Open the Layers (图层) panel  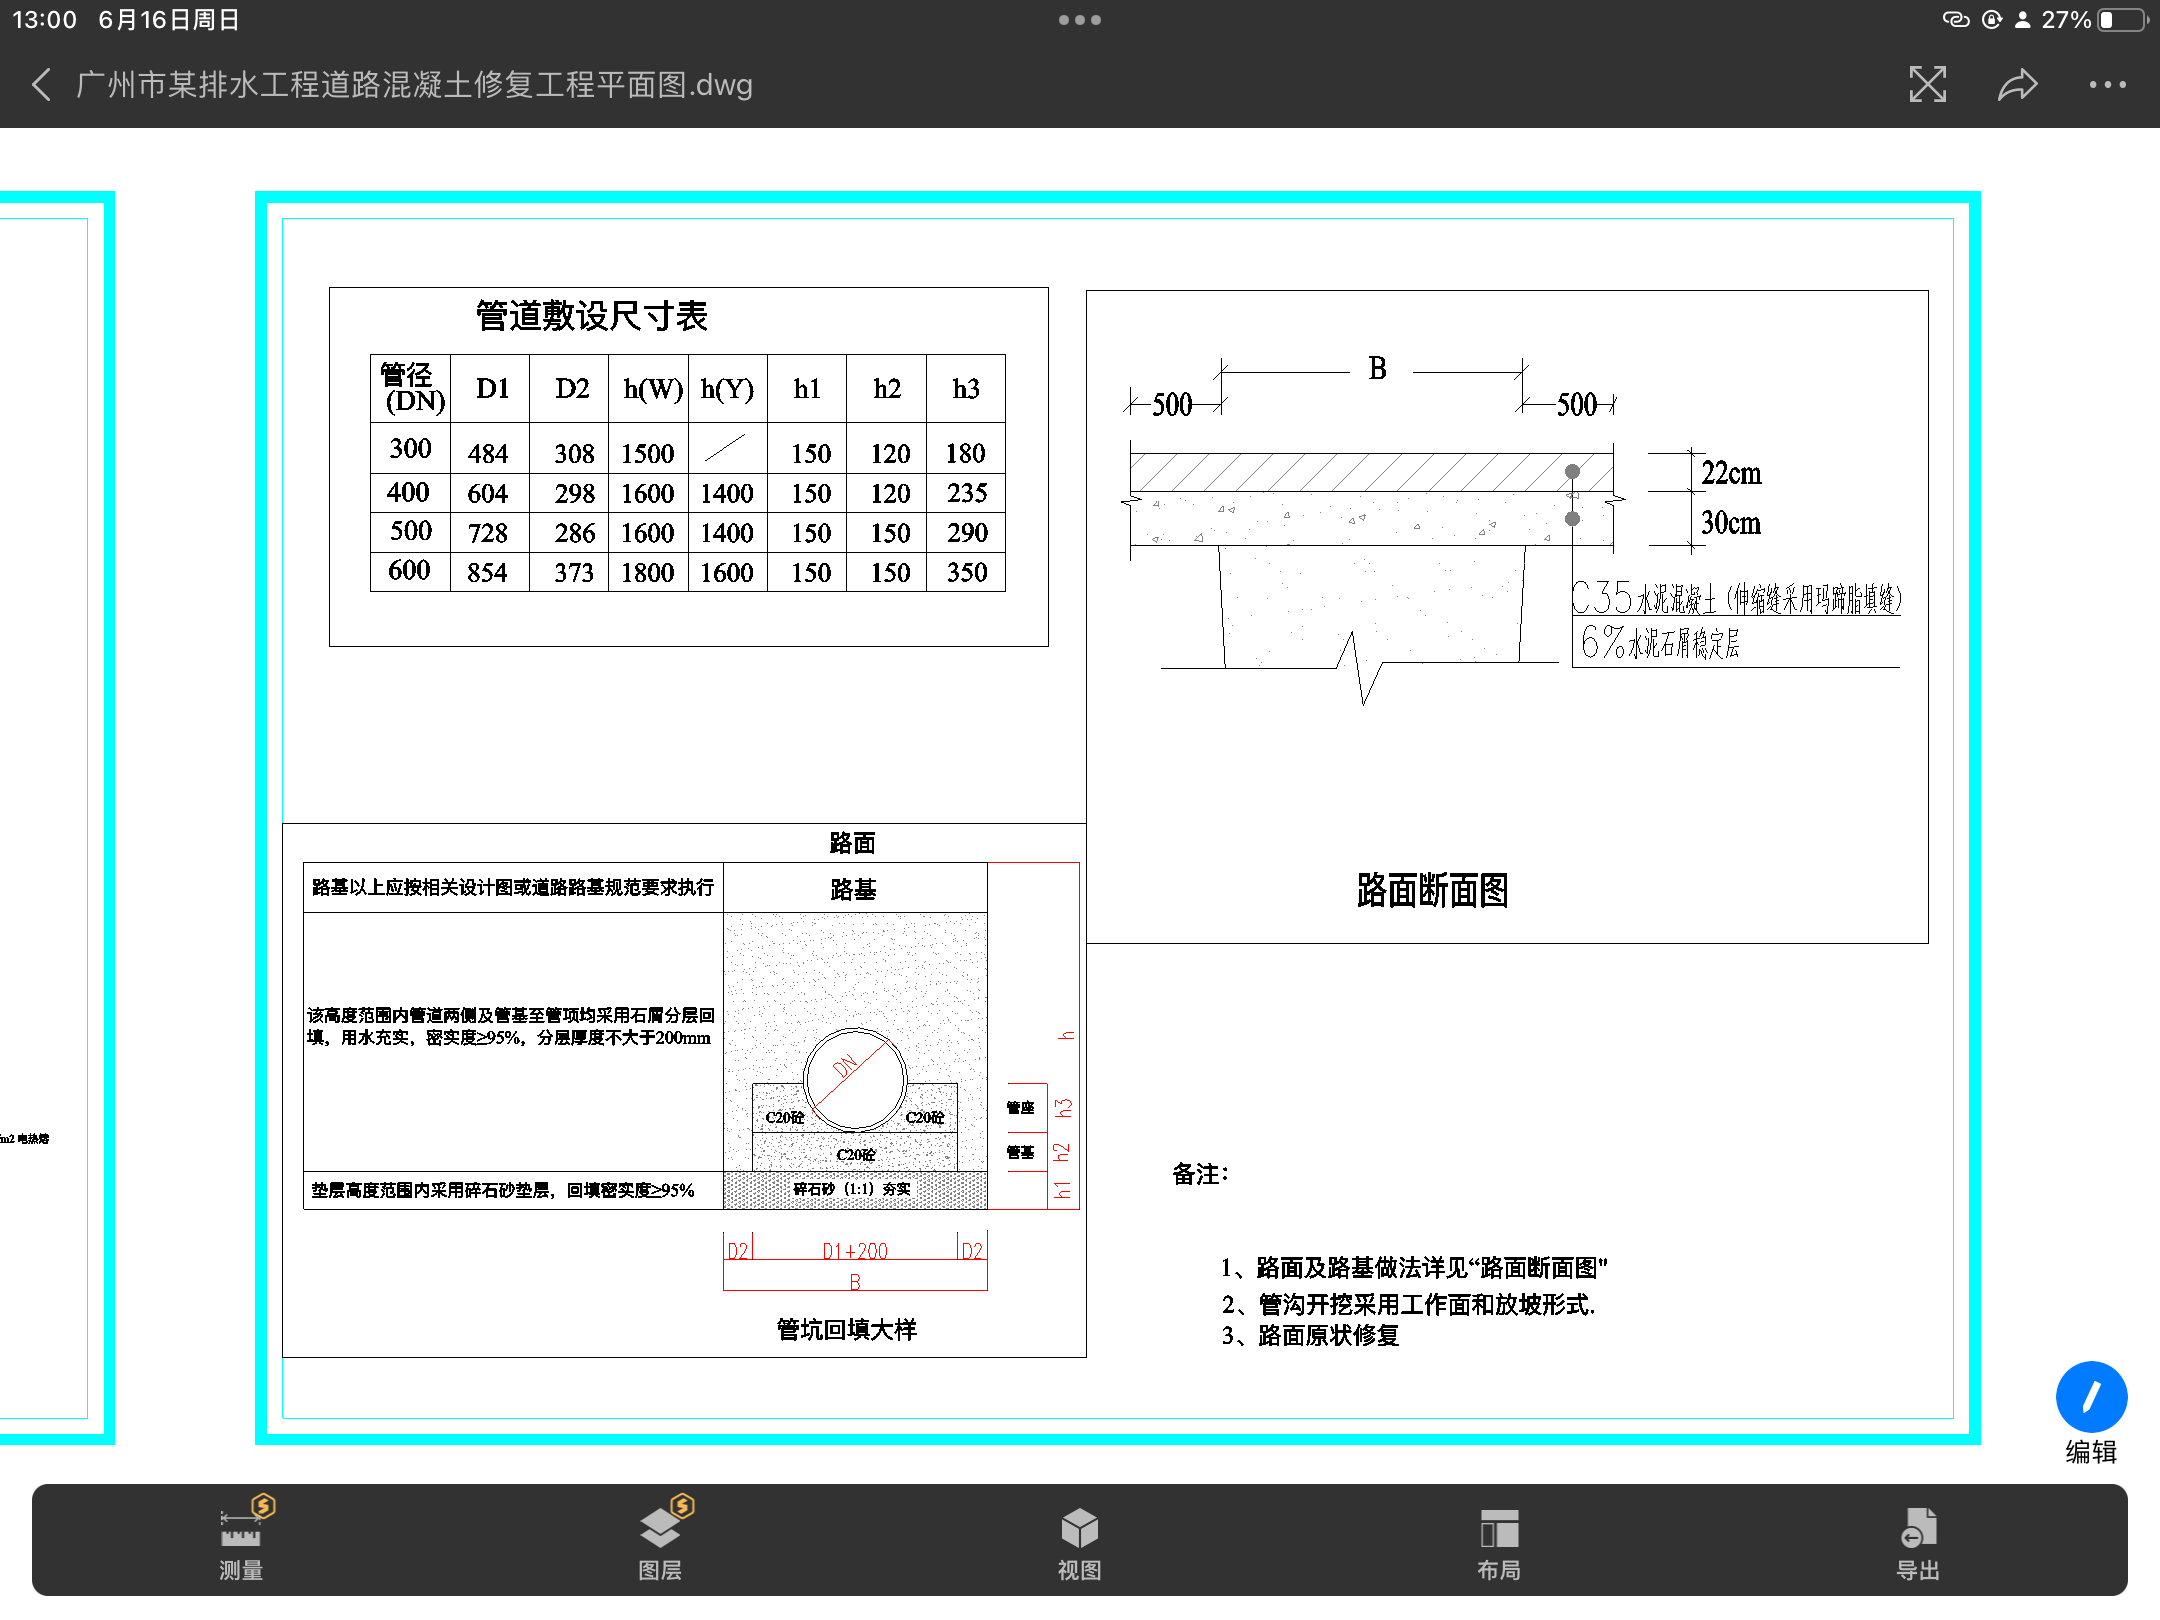[x=660, y=1544]
